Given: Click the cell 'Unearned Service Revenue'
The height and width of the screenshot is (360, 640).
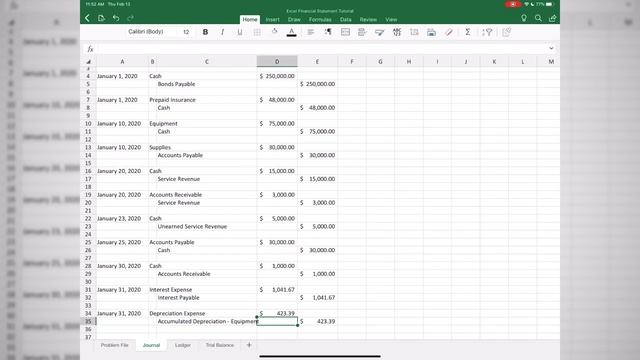Looking at the screenshot, I should point(192,227).
